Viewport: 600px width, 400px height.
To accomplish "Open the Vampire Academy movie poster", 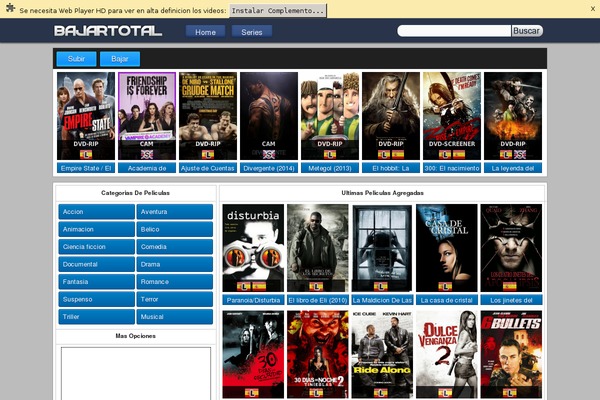I will click(x=147, y=116).
